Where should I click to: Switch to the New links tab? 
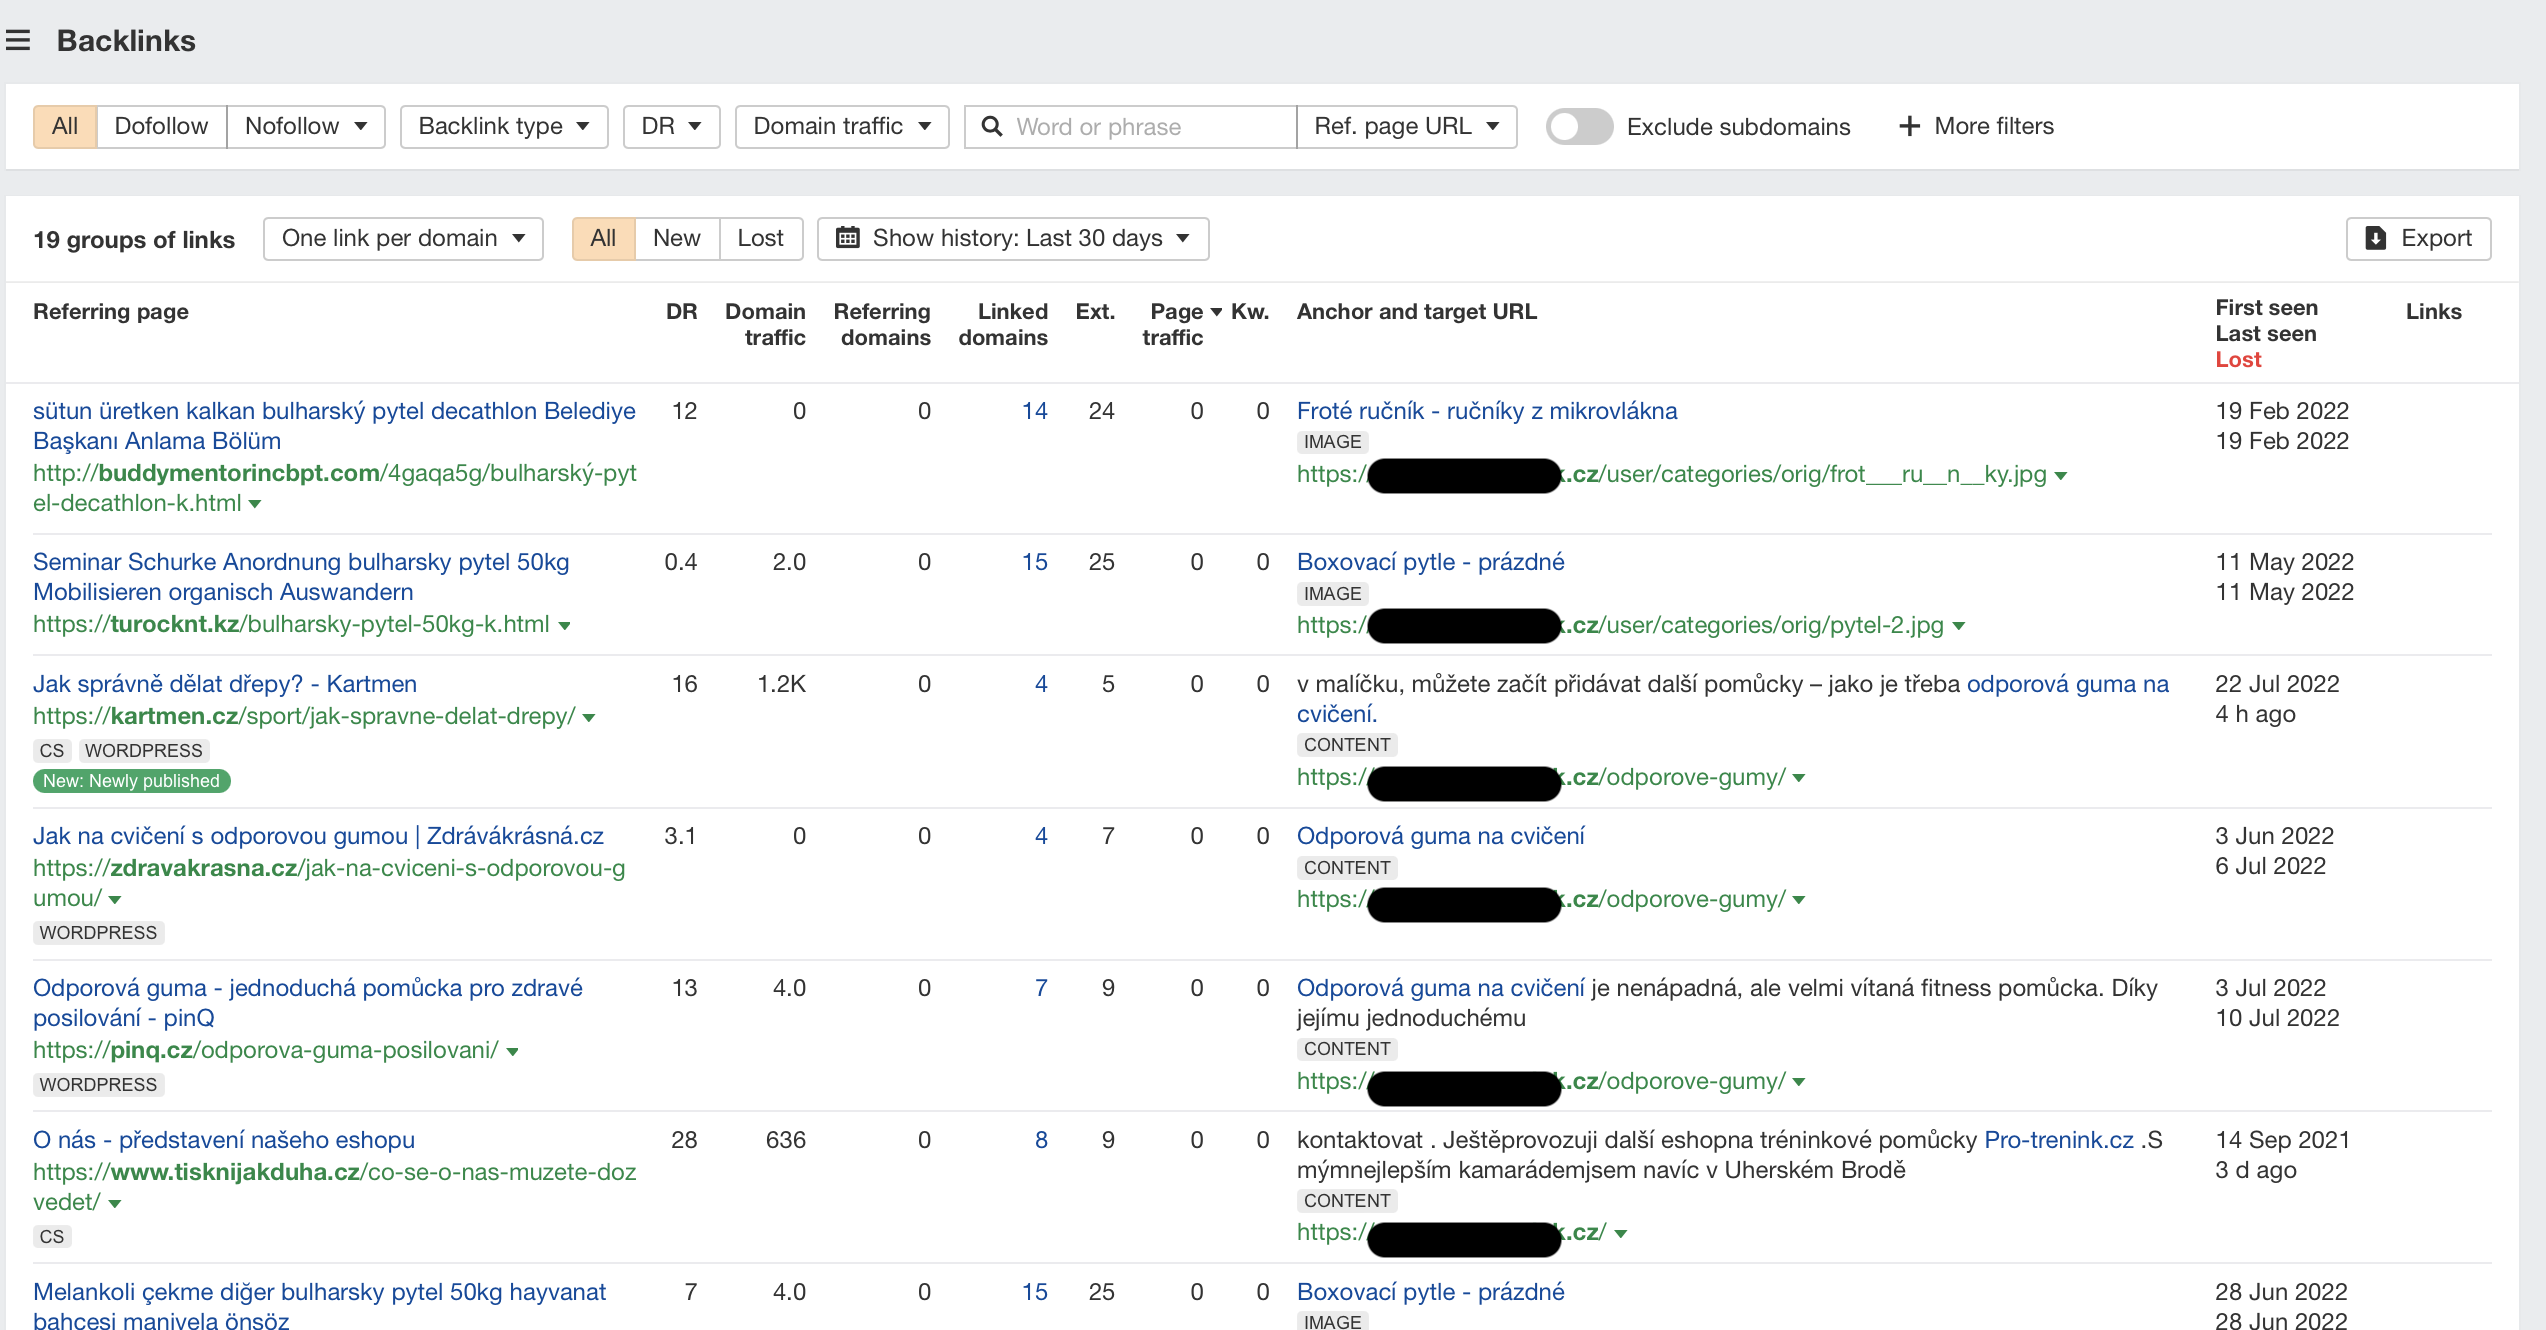coord(677,239)
